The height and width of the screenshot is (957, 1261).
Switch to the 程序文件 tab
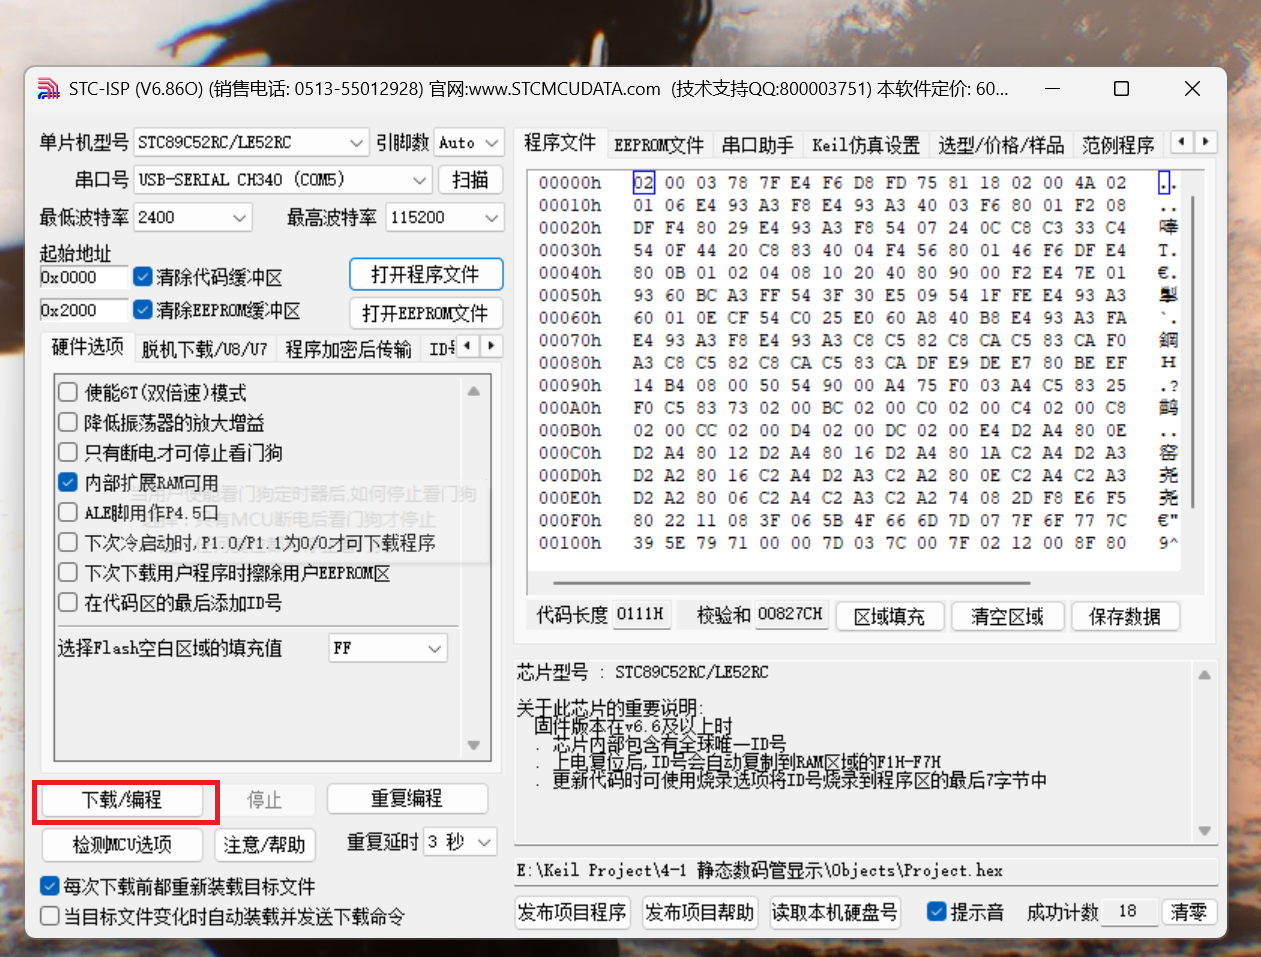[560, 143]
